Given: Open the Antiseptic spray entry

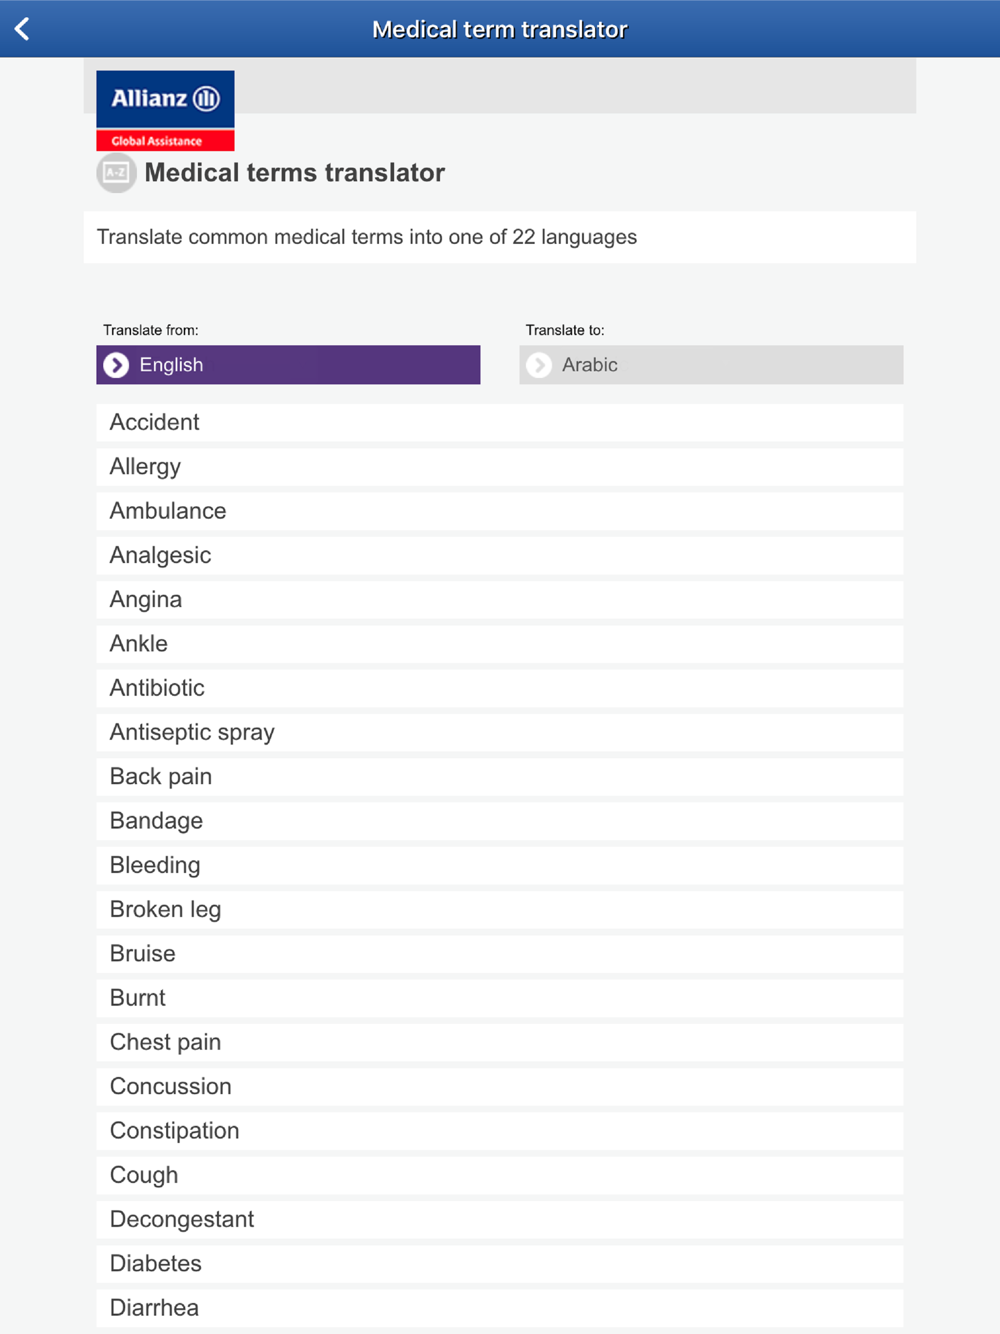Looking at the screenshot, I should 500,732.
